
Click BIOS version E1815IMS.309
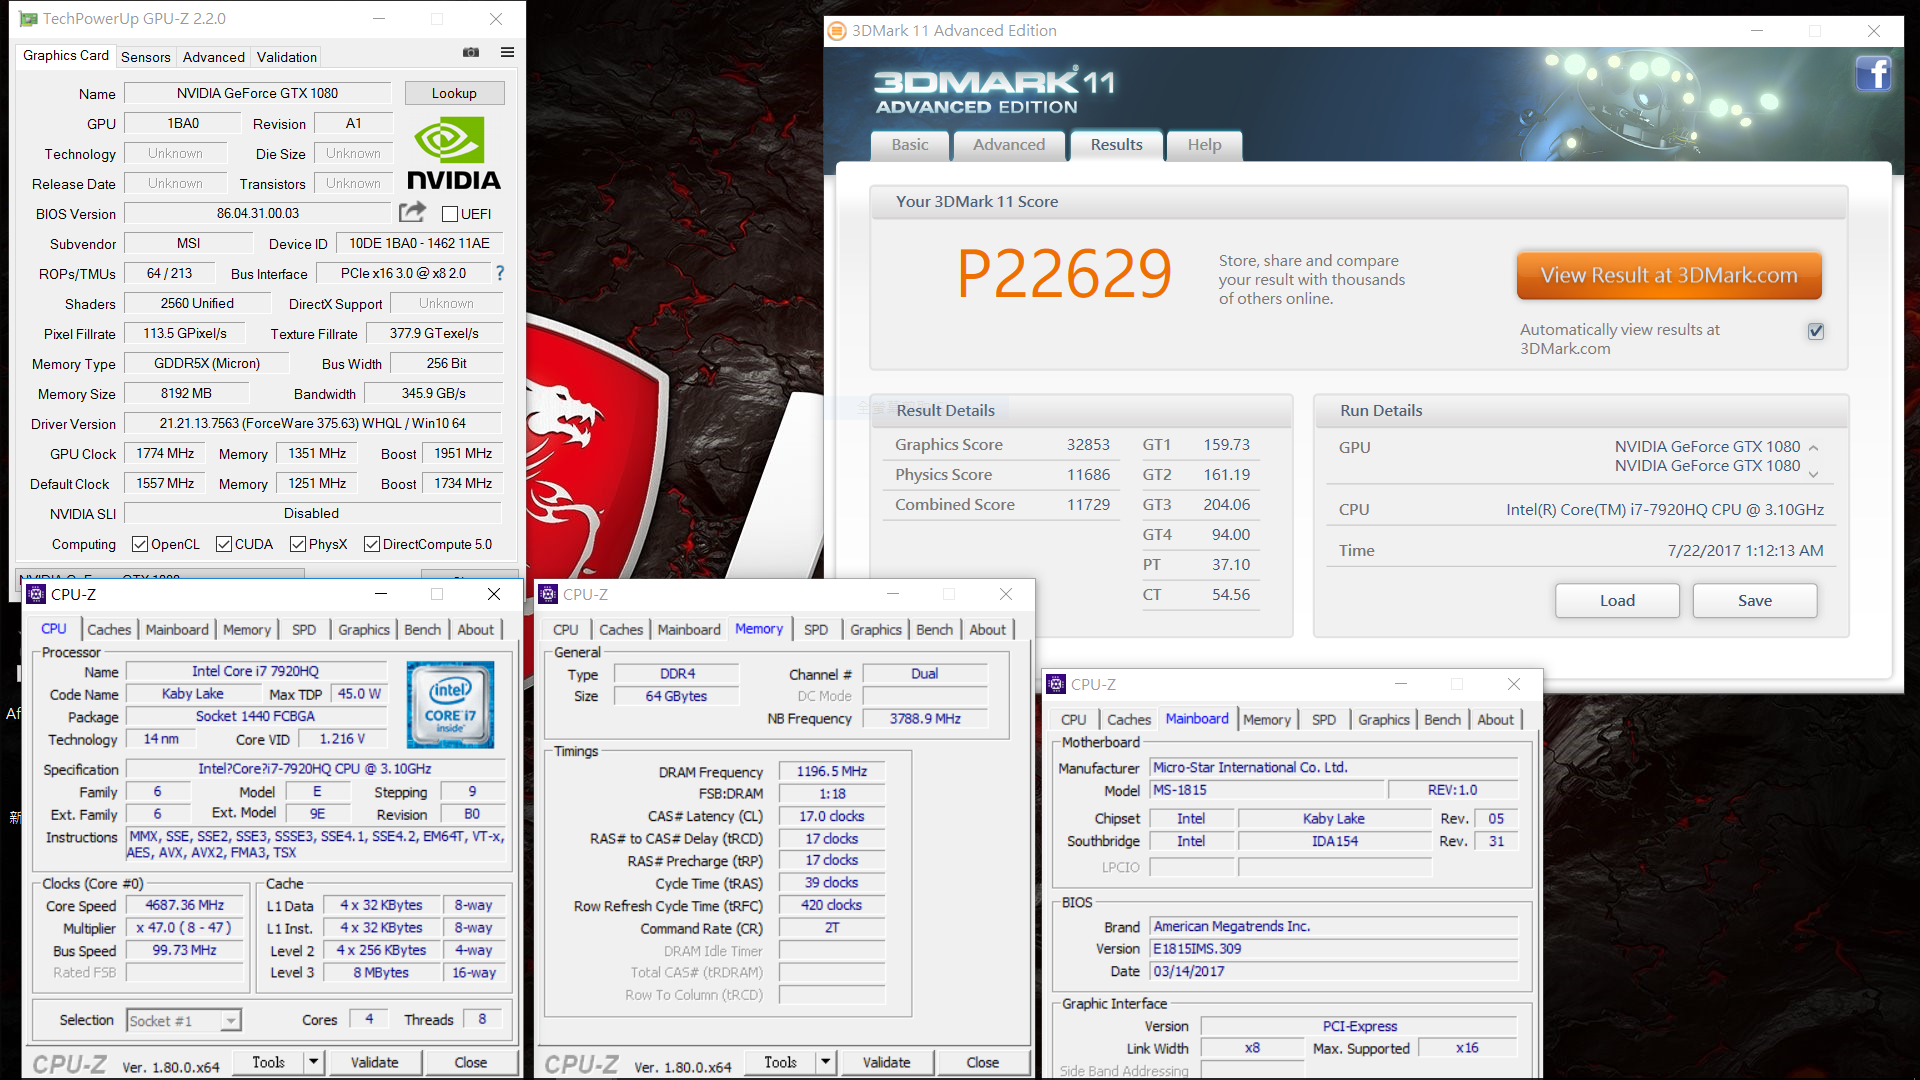pos(1334,949)
